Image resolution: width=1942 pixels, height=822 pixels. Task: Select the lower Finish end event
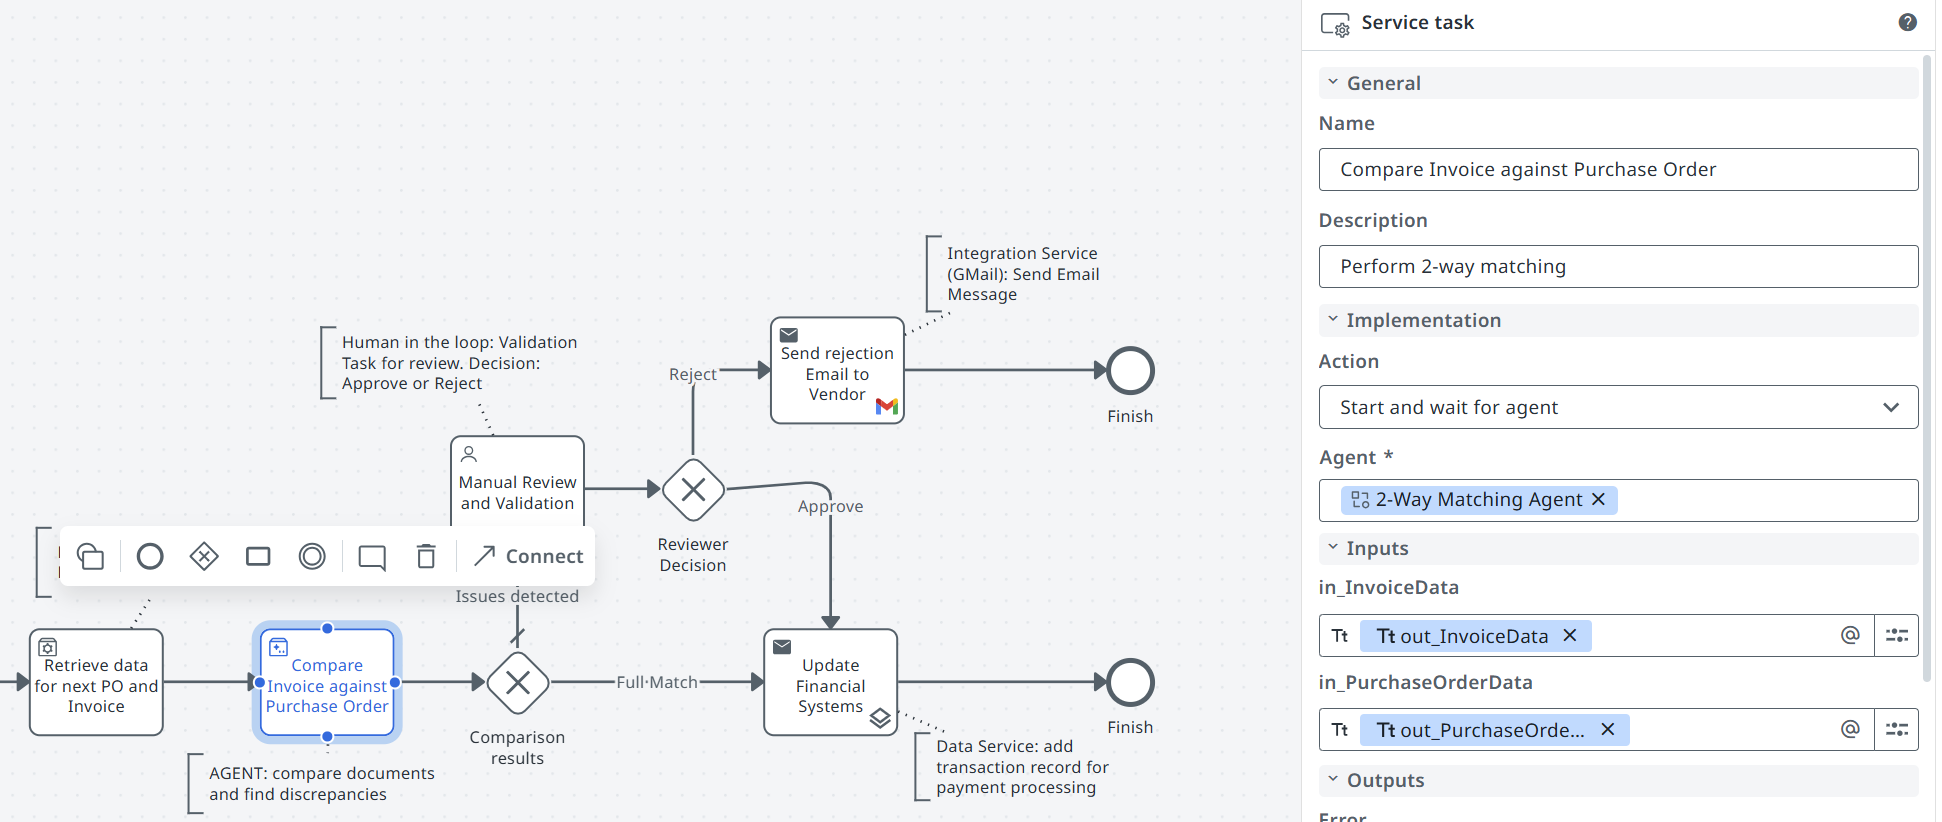[1131, 683]
